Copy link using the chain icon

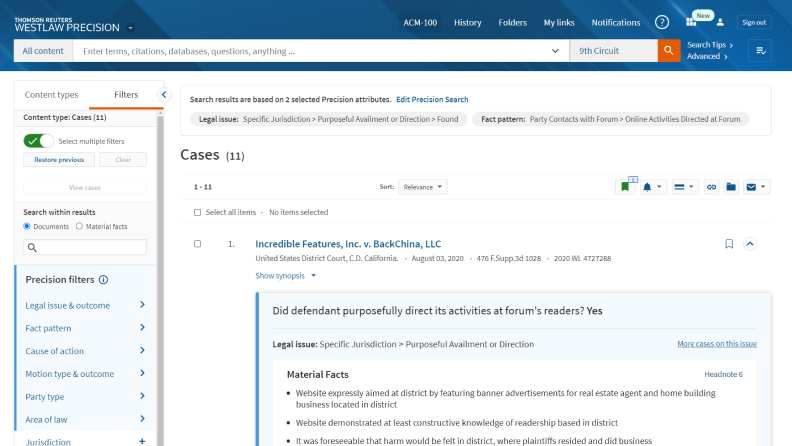click(x=711, y=186)
